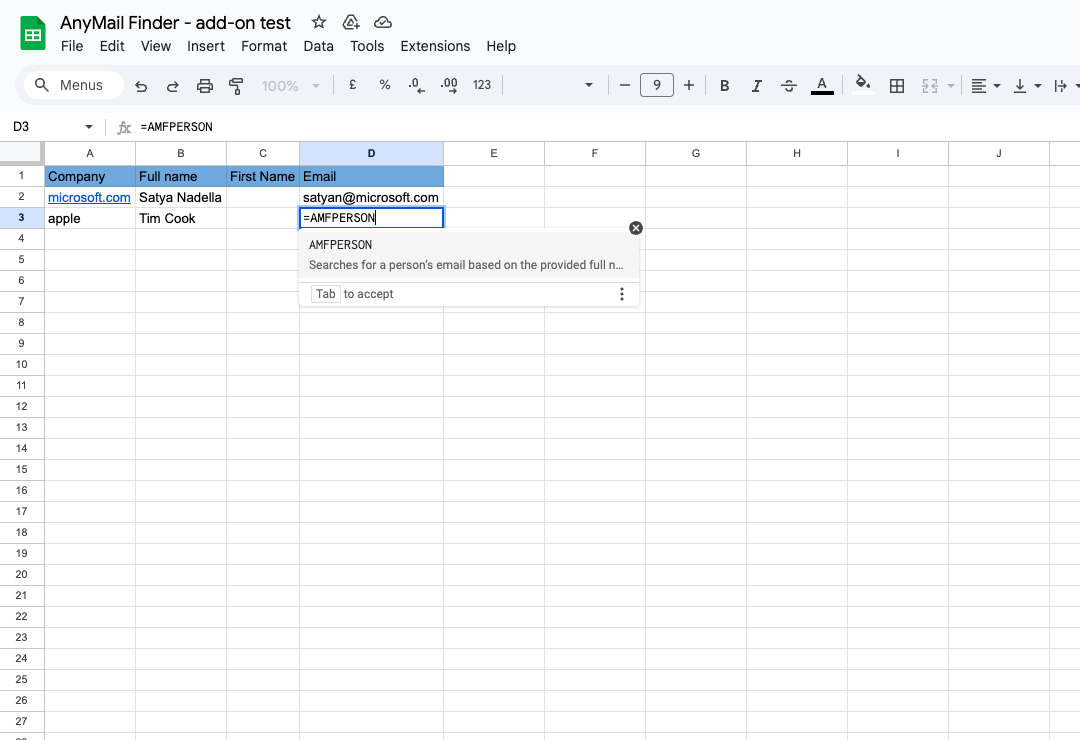1080x740 pixels.
Task: Open the View menu
Action: point(156,46)
